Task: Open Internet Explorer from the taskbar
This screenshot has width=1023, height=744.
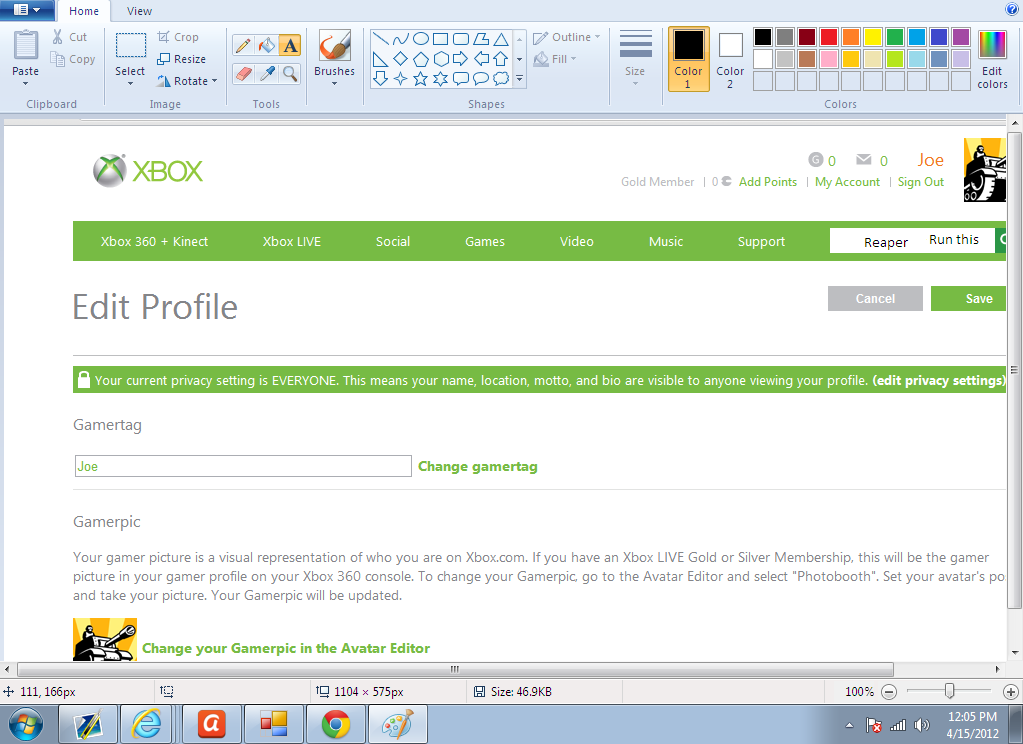Action: click(147, 724)
